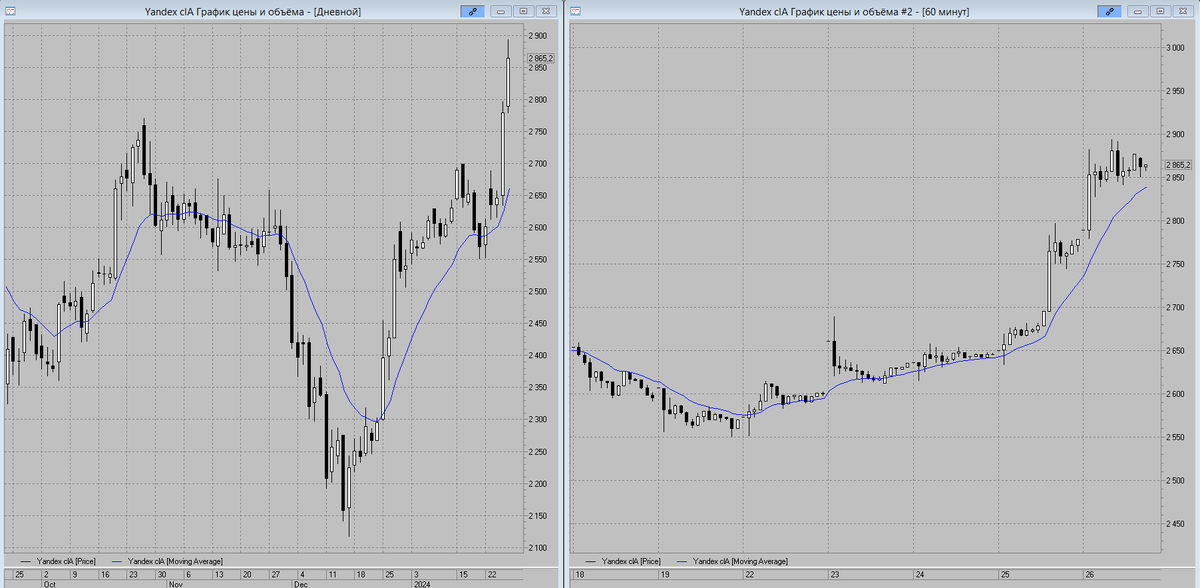This screenshot has width=1200, height=588.
Task: Click the Nov month label on the daily time axis
Action: click(175, 583)
